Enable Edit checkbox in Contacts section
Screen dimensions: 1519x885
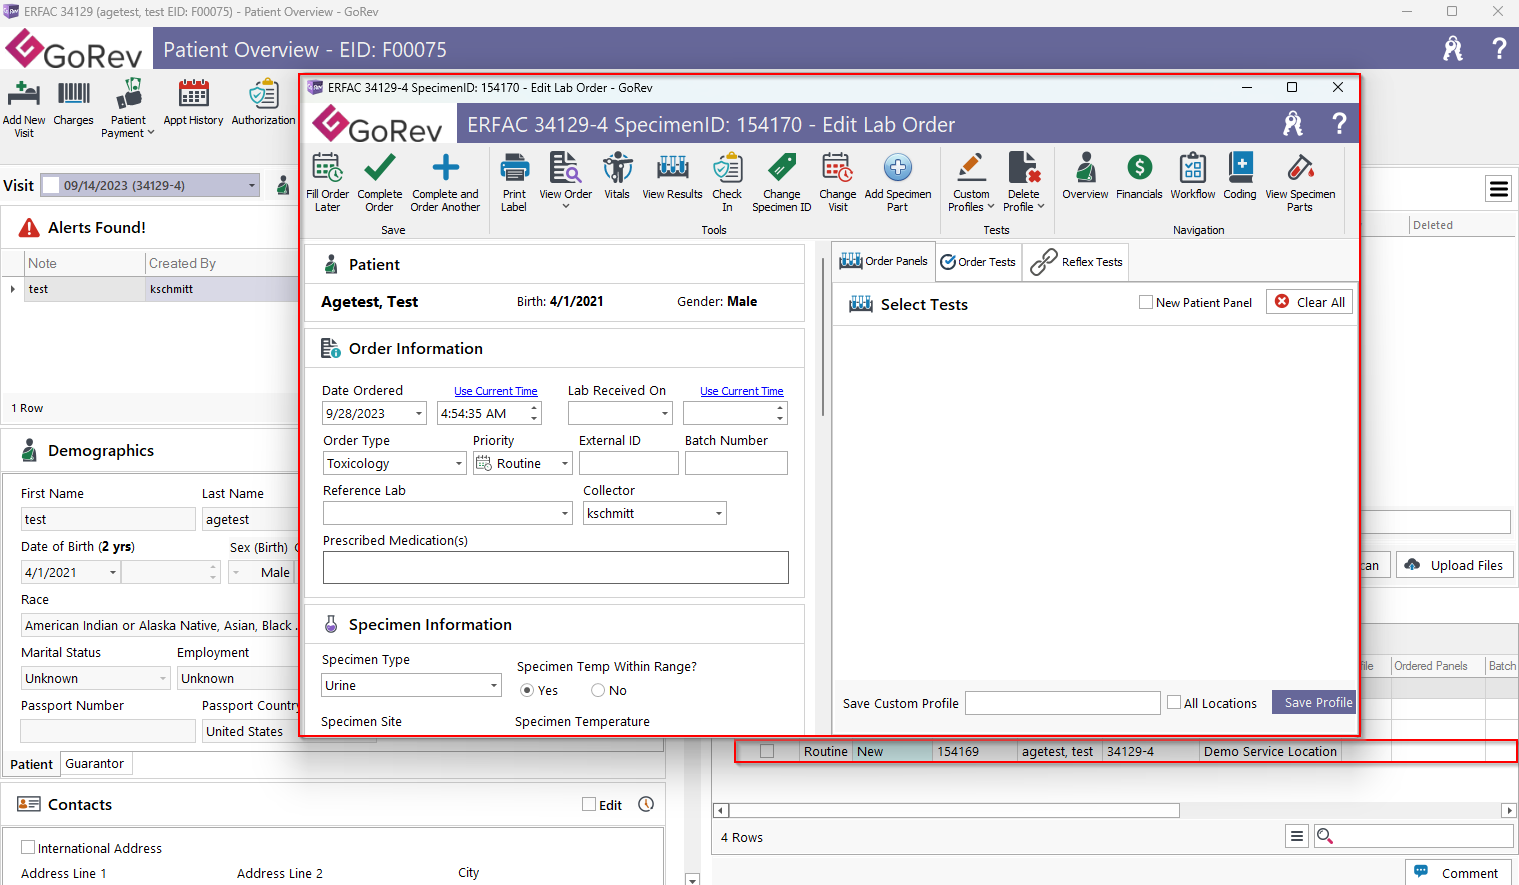(x=589, y=804)
